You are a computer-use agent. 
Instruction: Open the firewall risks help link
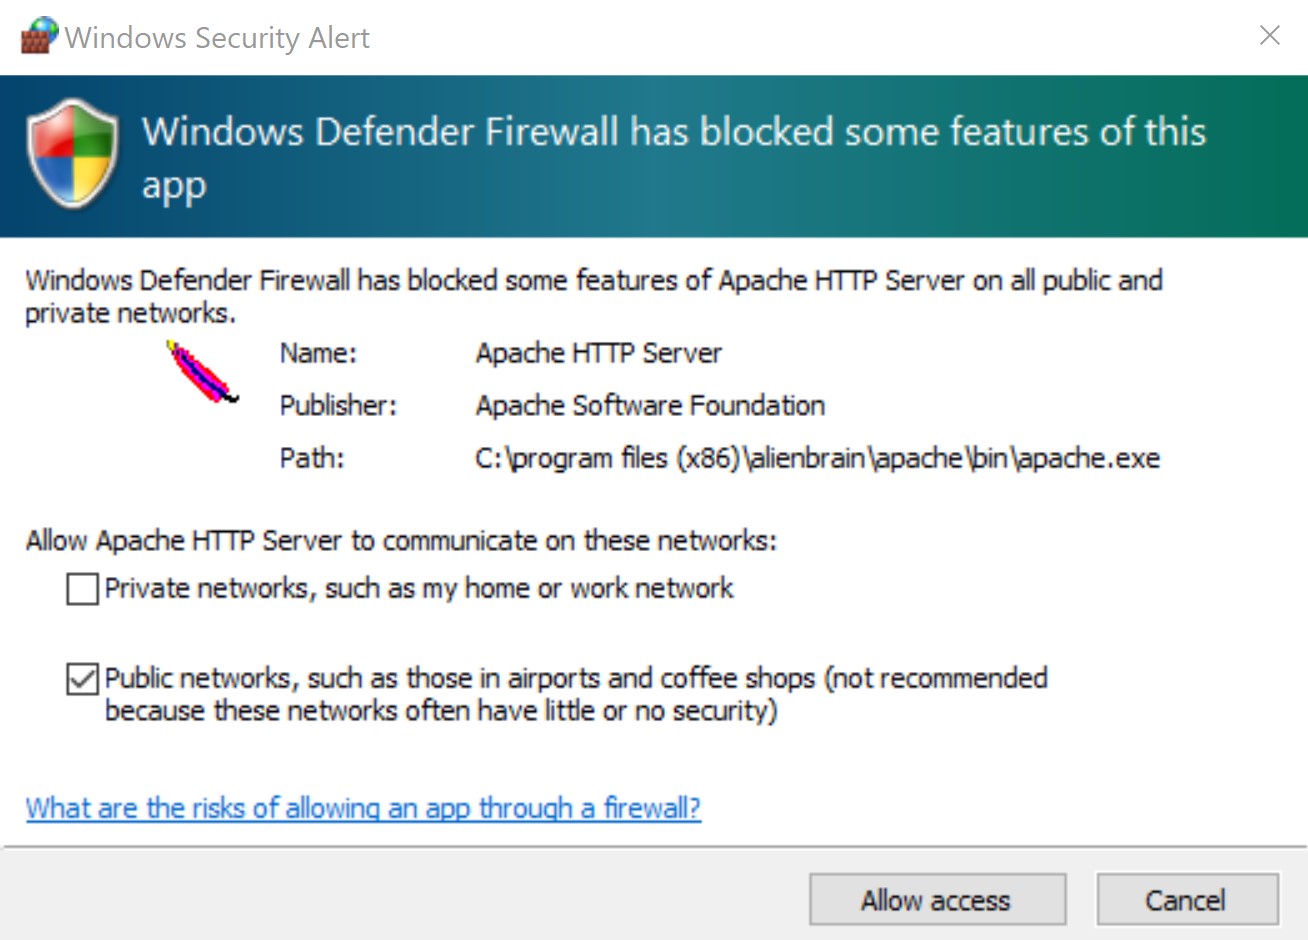pos(363,808)
